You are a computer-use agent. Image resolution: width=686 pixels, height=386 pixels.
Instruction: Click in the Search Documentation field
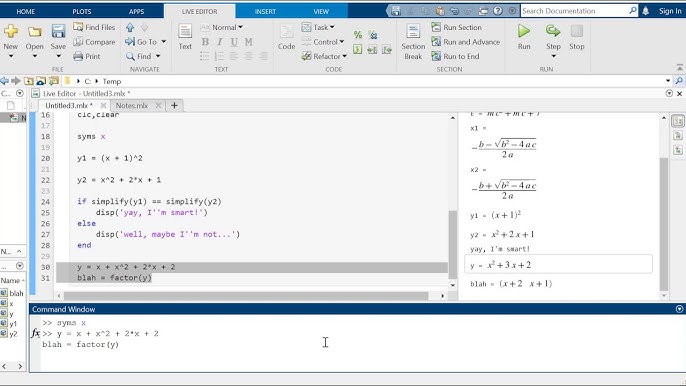pyautogui.click(x=574, y=11)
